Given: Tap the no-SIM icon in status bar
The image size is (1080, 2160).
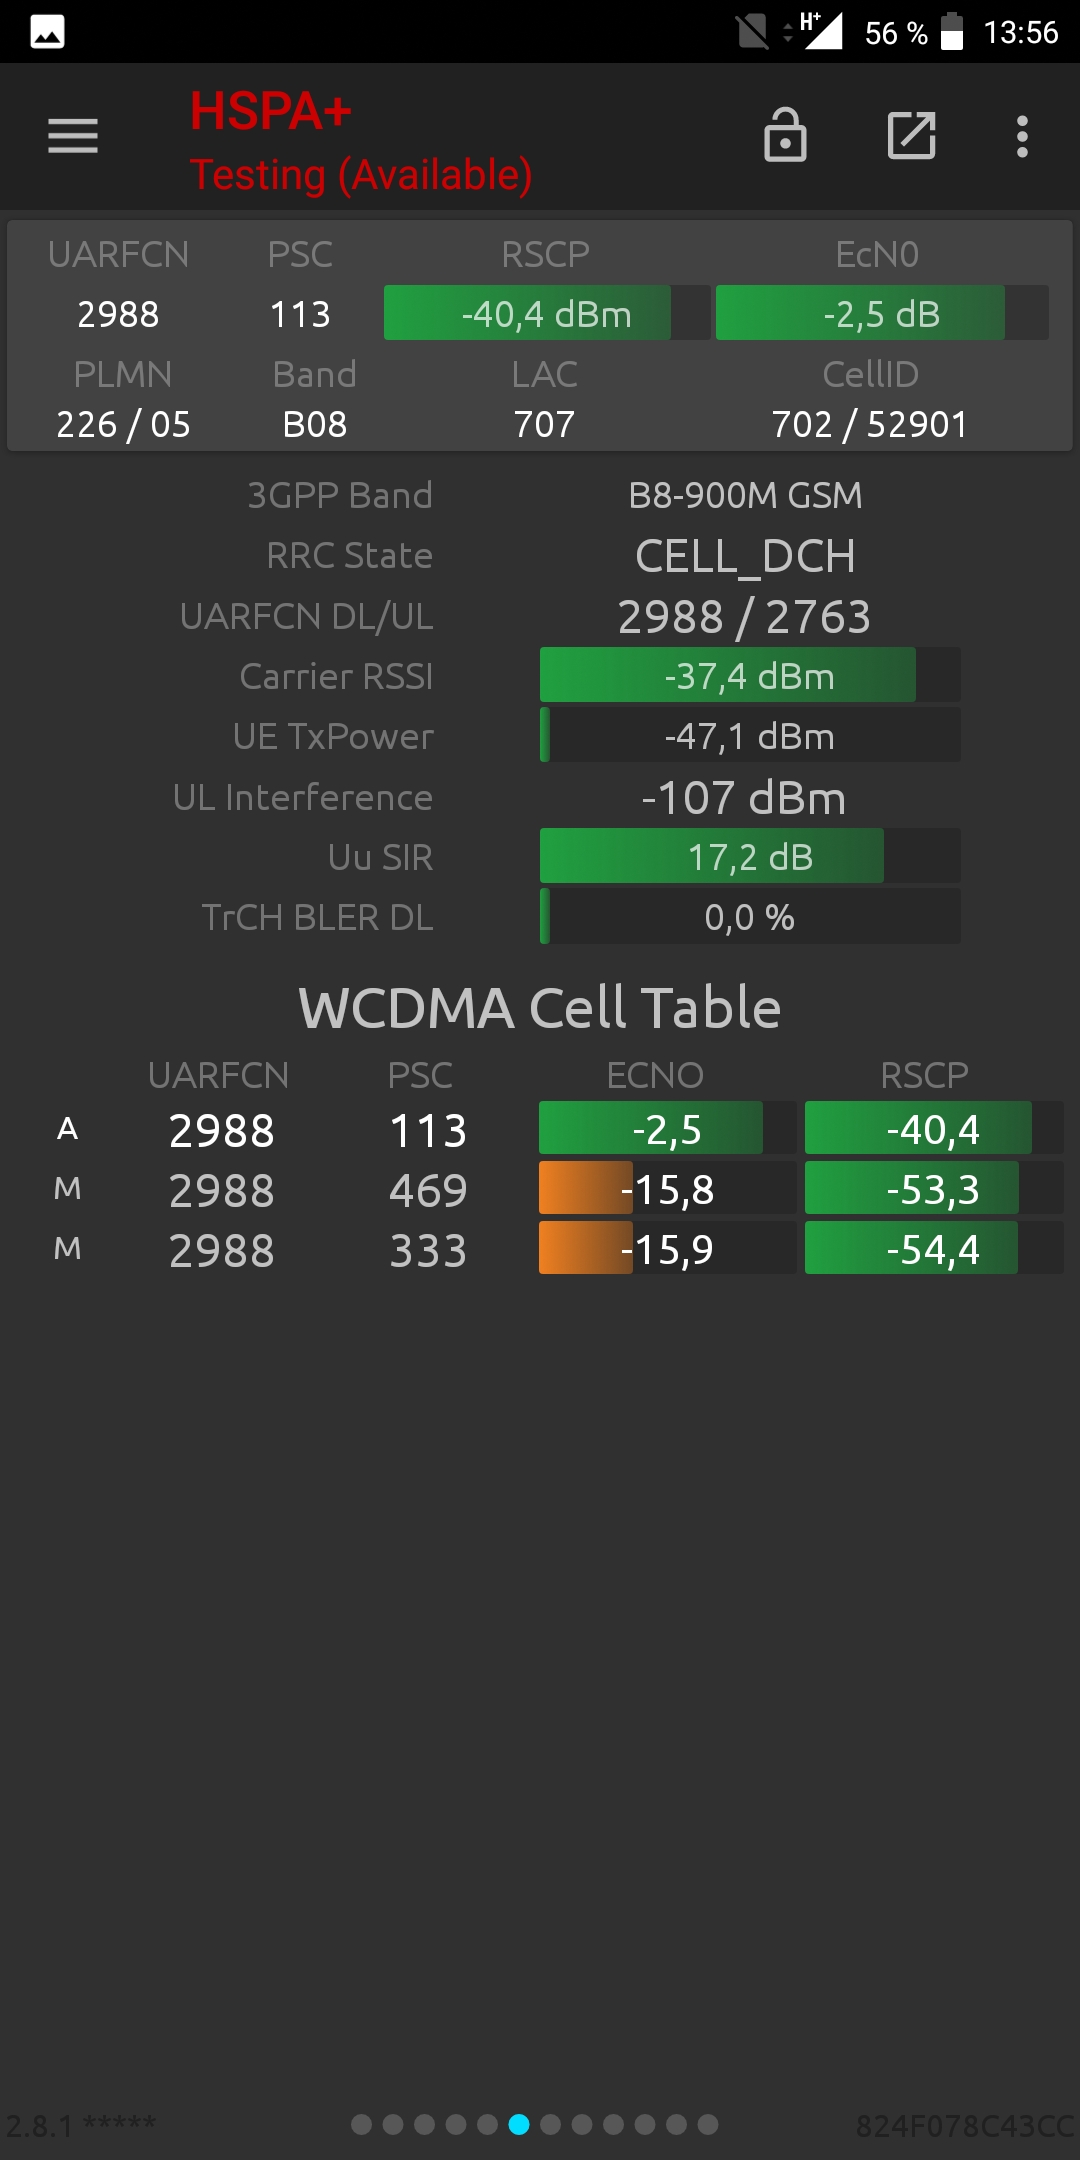Looking at the screenshot, I should click(752, 32).
